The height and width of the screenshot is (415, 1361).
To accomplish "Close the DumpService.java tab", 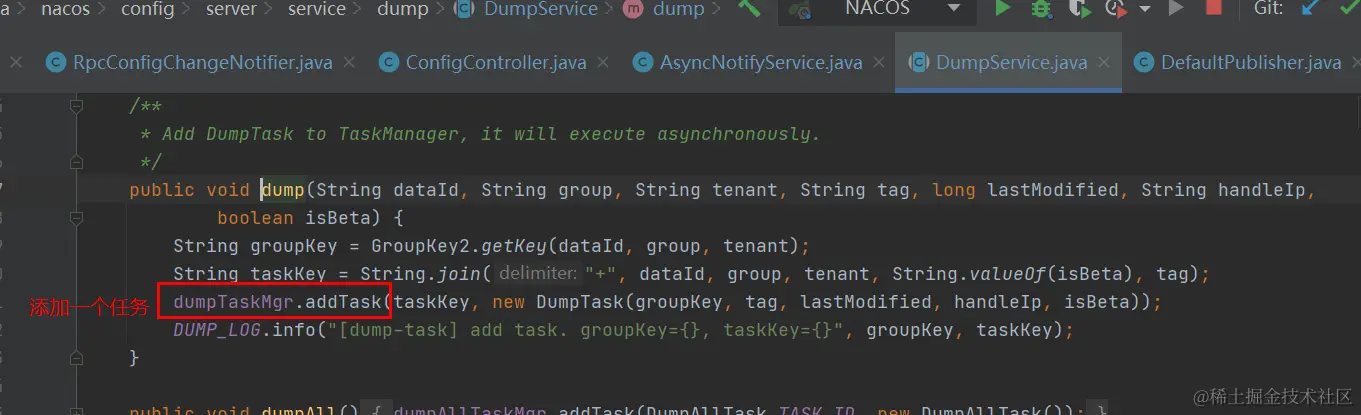I will [x=1105, y=62].
